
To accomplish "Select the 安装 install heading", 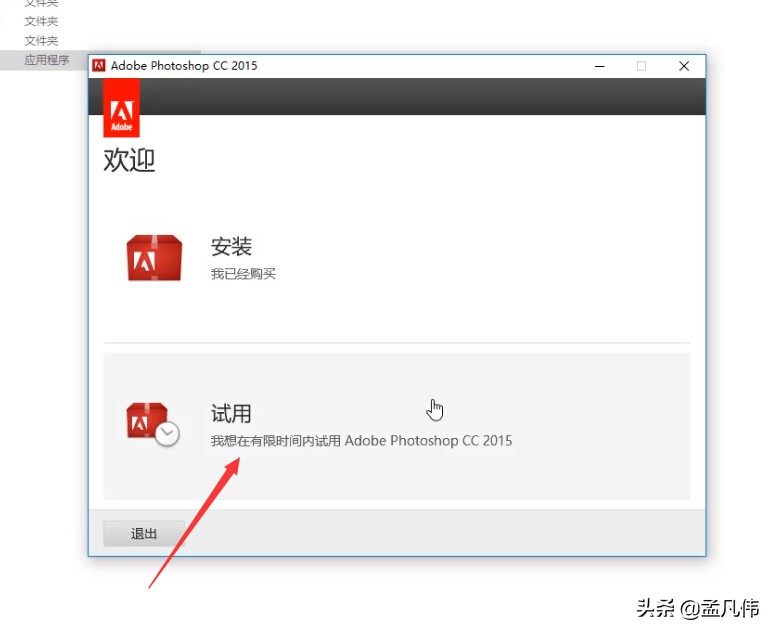I will coord(231,246).
